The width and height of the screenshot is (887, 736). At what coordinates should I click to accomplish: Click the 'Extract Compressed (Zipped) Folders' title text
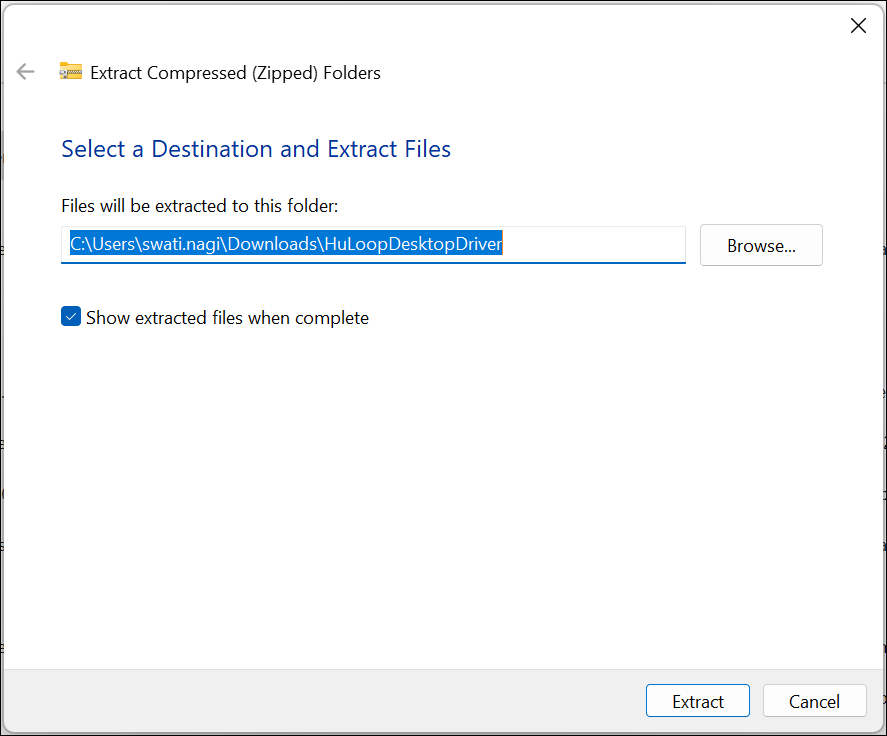pyautogui.click(x=235, y=72)
